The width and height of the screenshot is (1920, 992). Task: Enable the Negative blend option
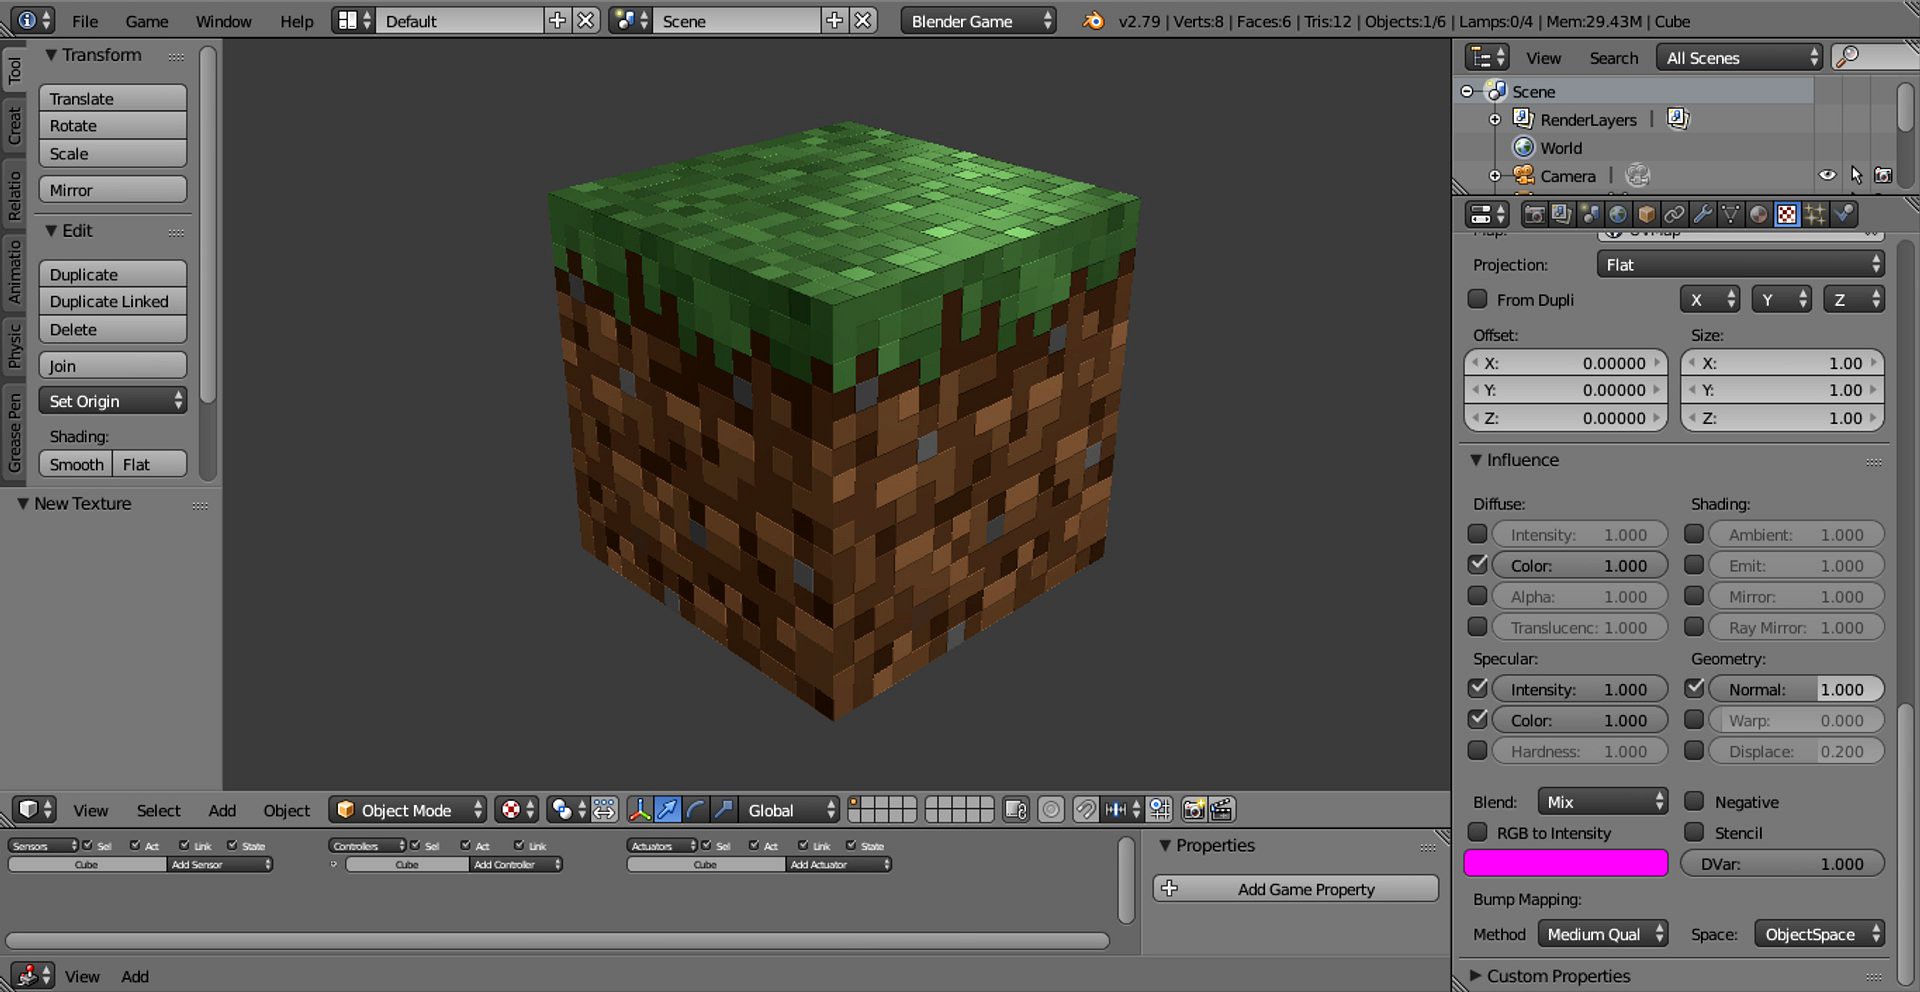click(1694, 801)
